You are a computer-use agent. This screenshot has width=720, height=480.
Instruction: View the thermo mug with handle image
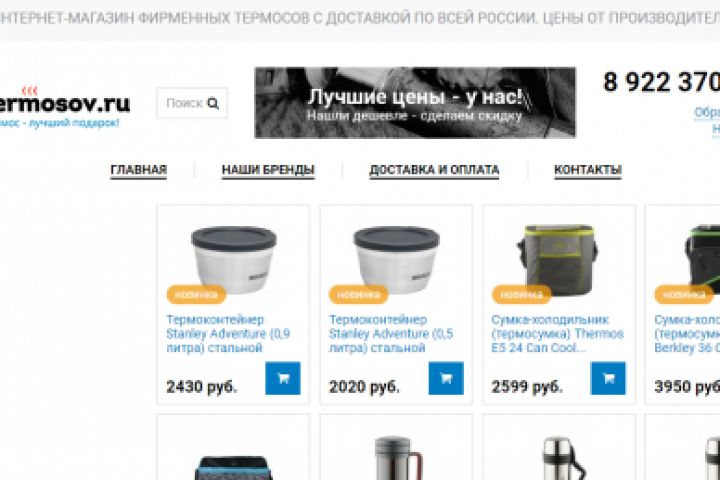[398, 458]
